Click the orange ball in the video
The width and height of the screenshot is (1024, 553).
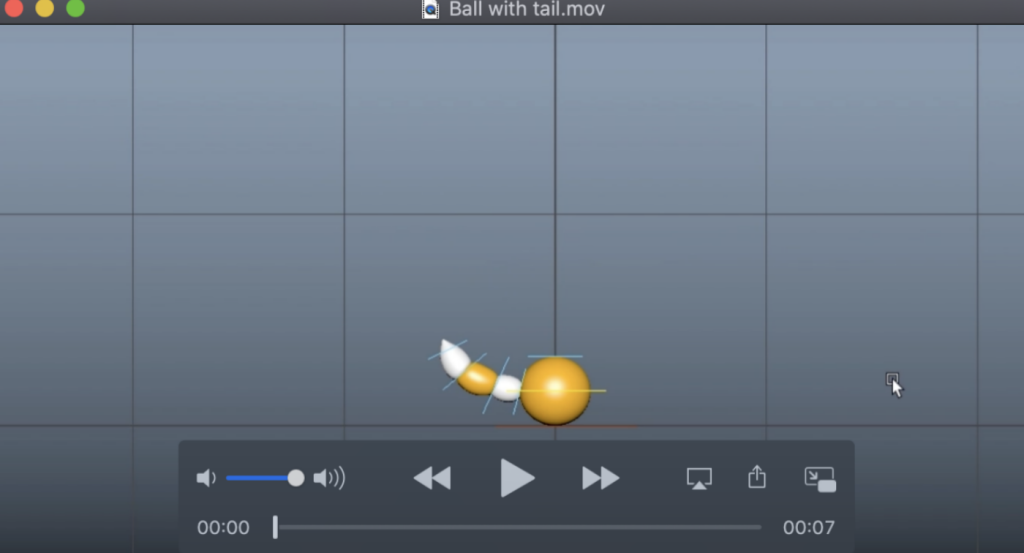coord(555,390)
